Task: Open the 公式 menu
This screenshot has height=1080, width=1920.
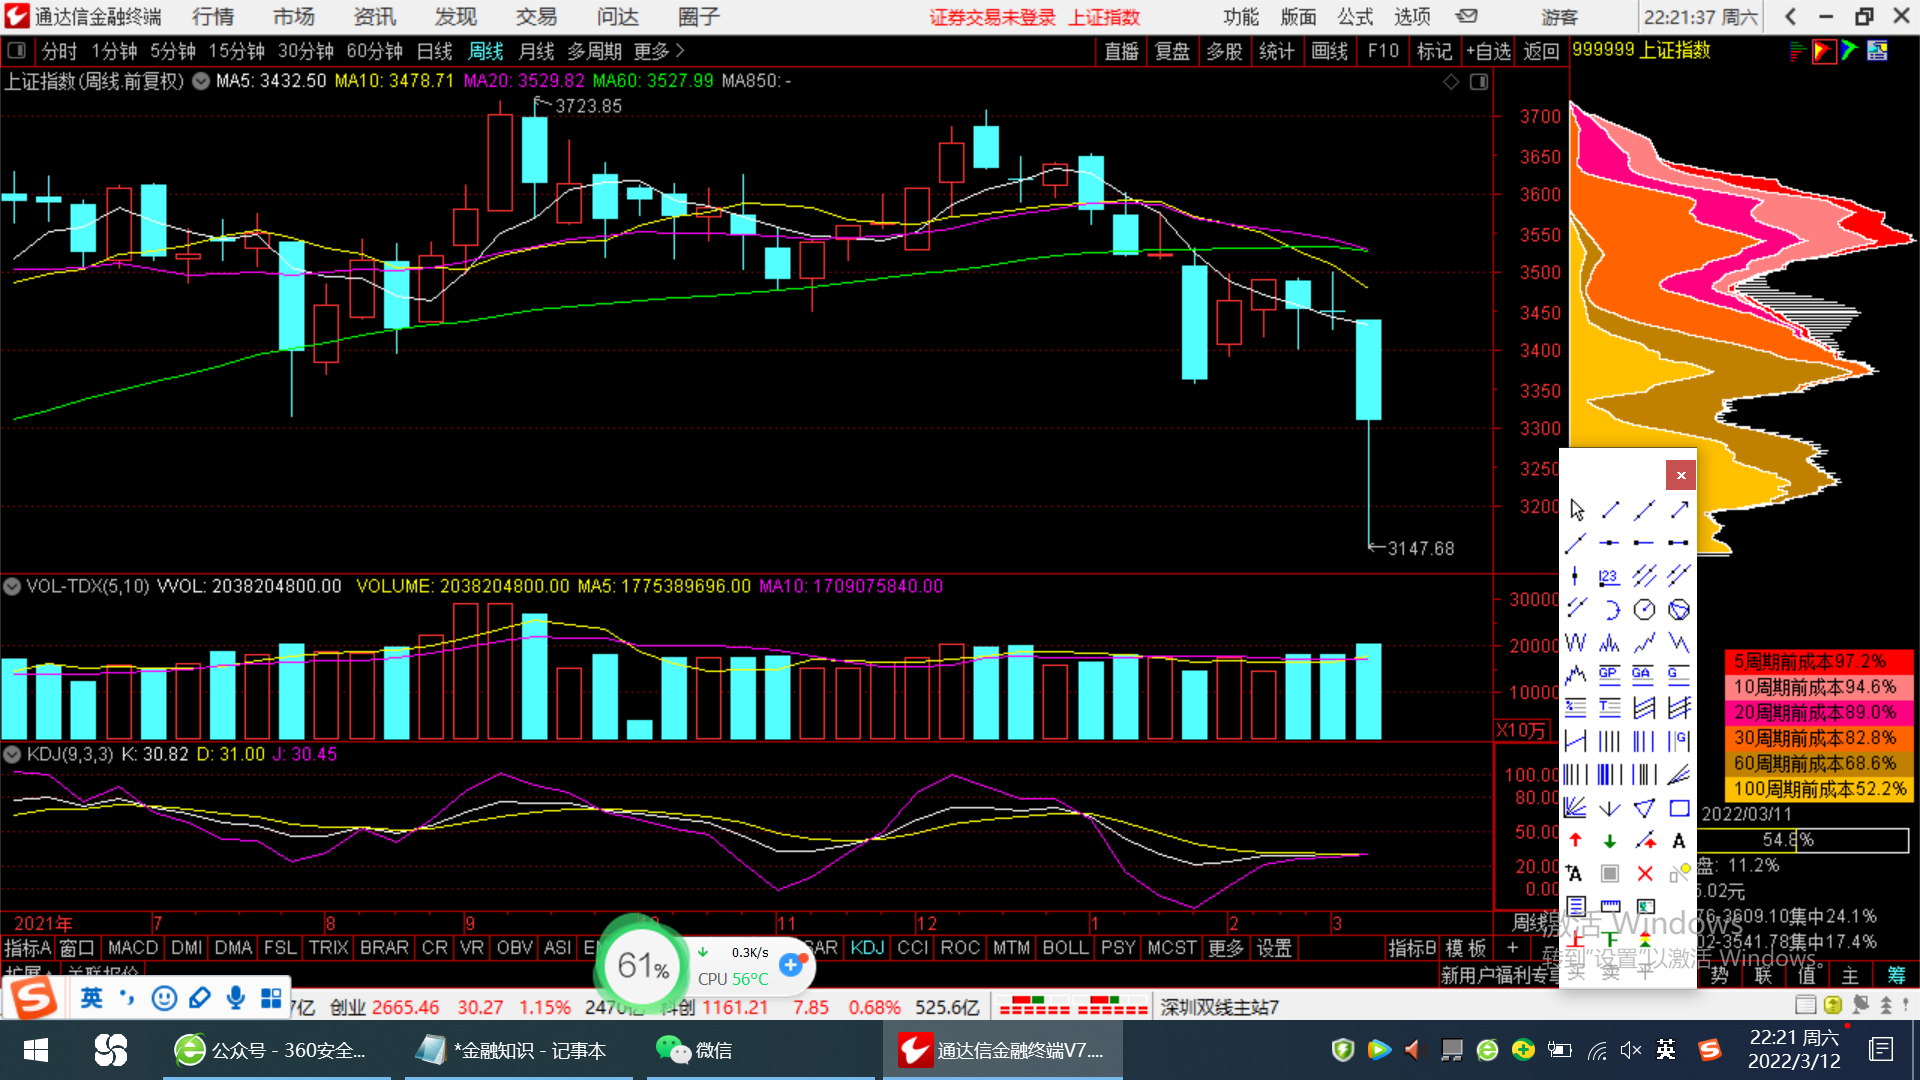Action: [1355, 16]
